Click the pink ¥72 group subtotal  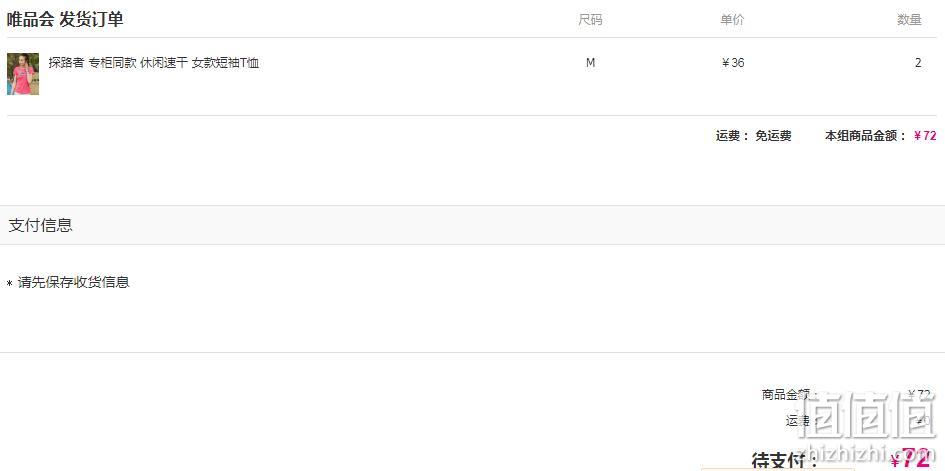pyautogui.click(x=925, y=136)
